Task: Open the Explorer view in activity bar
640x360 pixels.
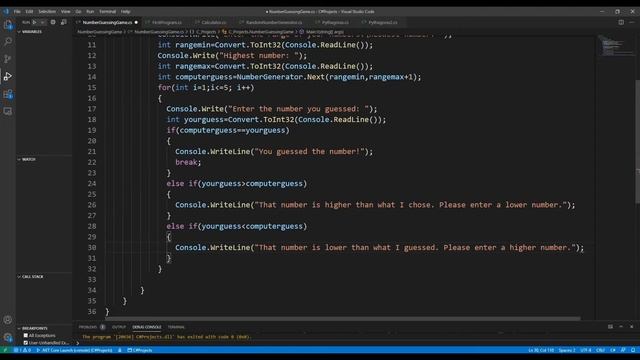Action: (x=8, y=24)
